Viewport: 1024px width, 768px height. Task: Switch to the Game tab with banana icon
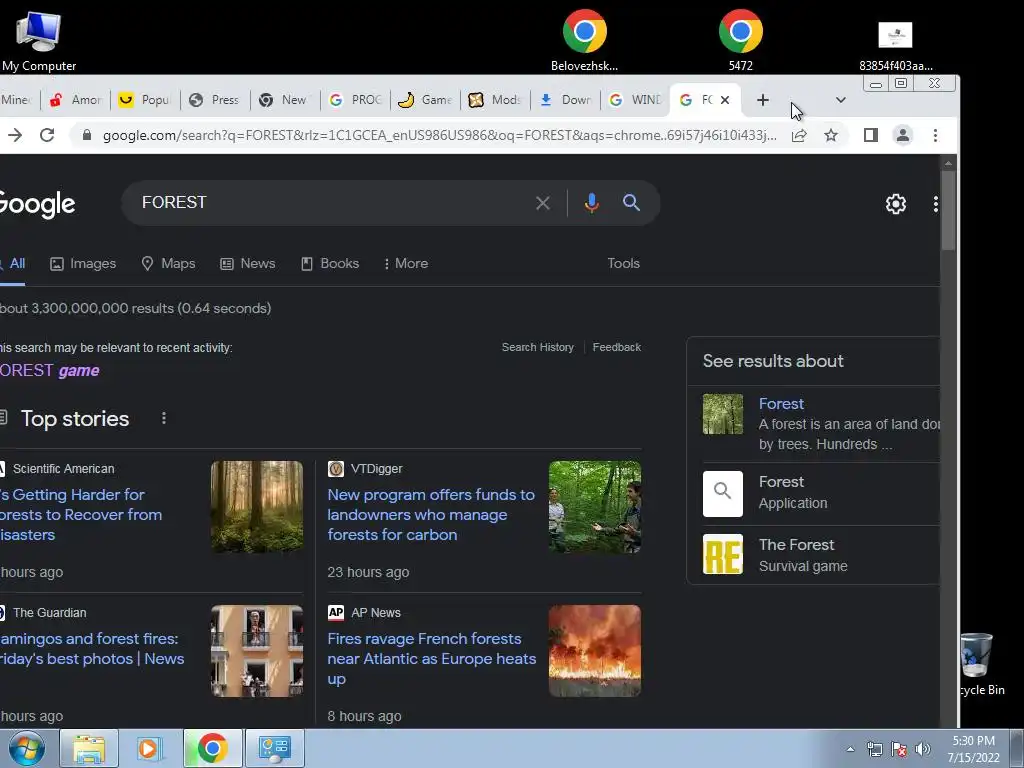425,100
